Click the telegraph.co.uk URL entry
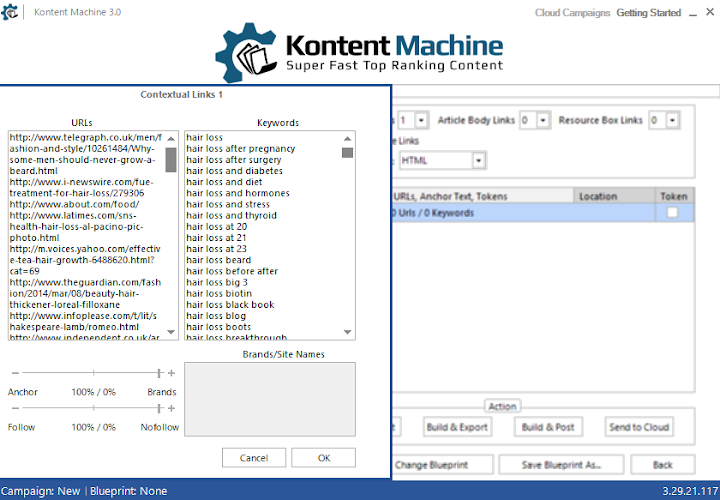 click(86, 154)
